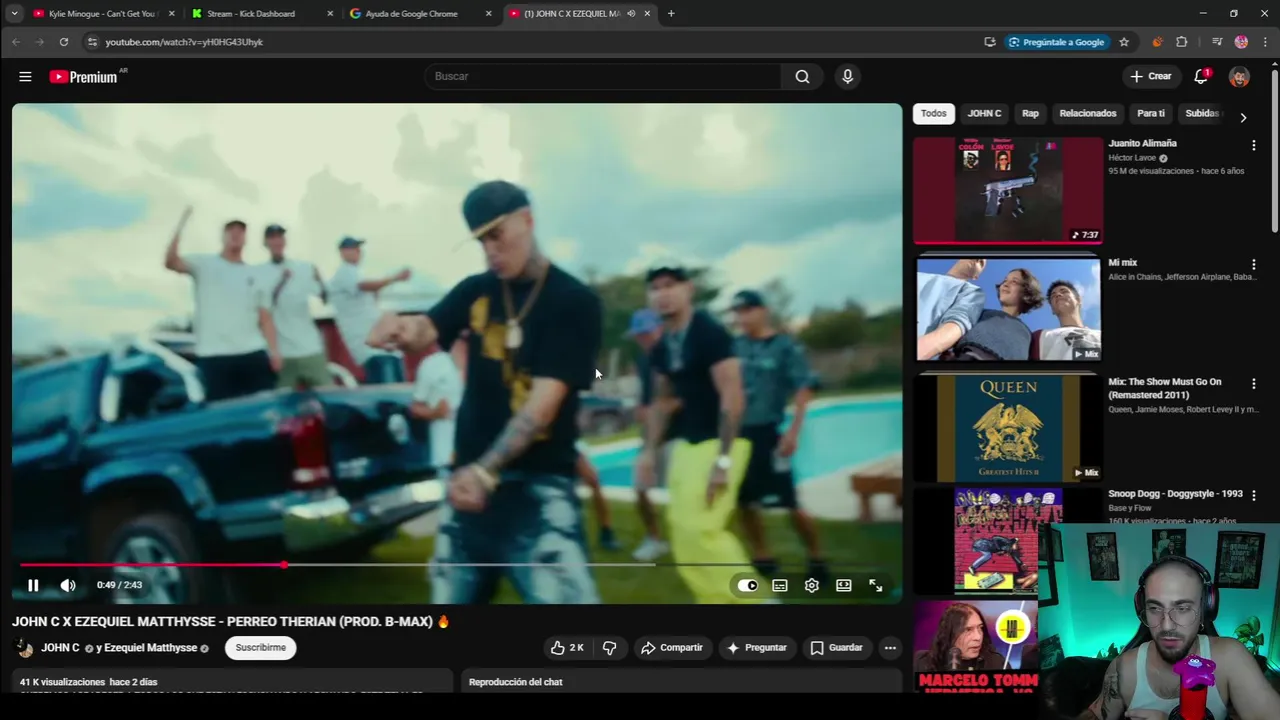Viewport: 1280px width, 720px height.
Task: Open Chrome media controls icon
Action: (x=1217, y=42)
